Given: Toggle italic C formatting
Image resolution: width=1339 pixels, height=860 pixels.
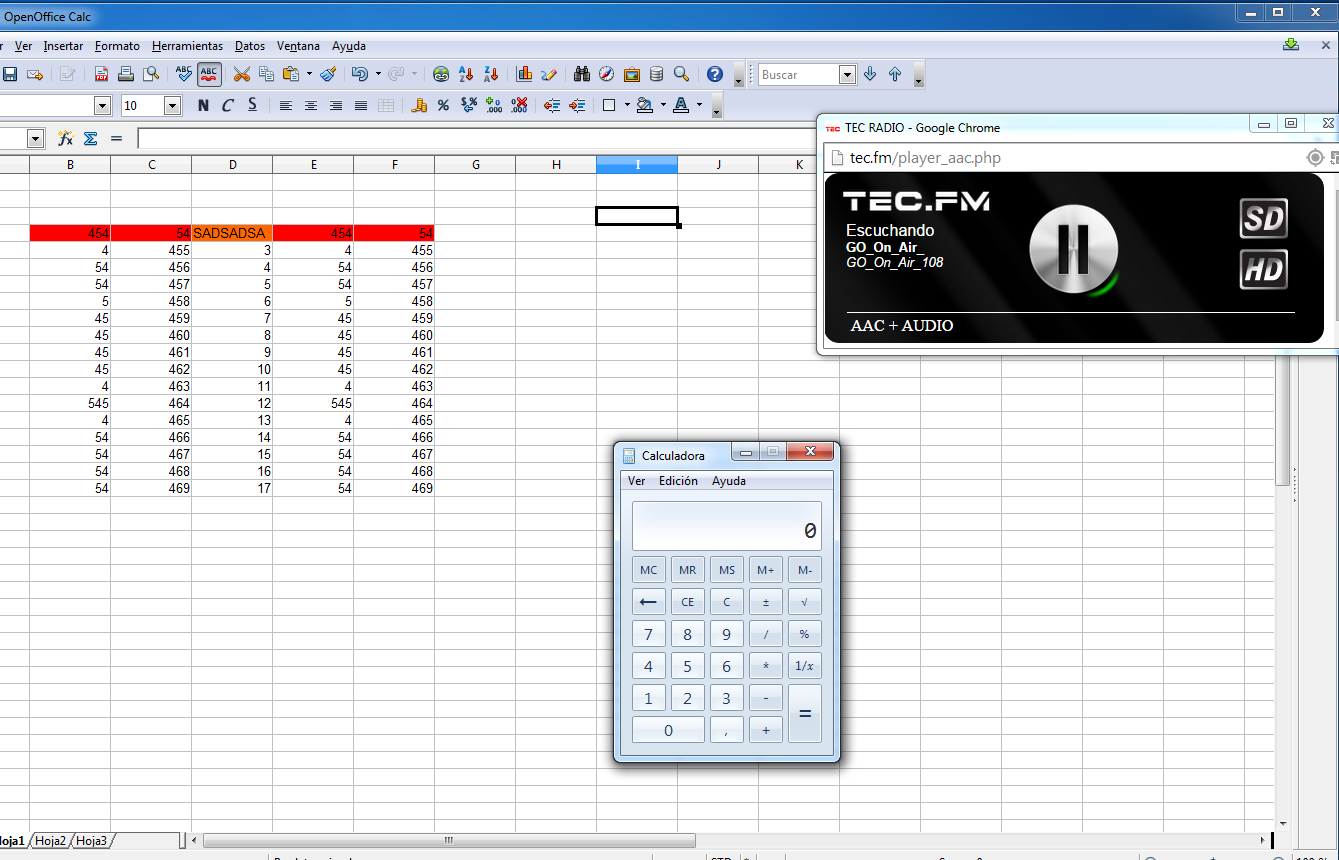Looking at the screenshot, I should click(228, 105).
